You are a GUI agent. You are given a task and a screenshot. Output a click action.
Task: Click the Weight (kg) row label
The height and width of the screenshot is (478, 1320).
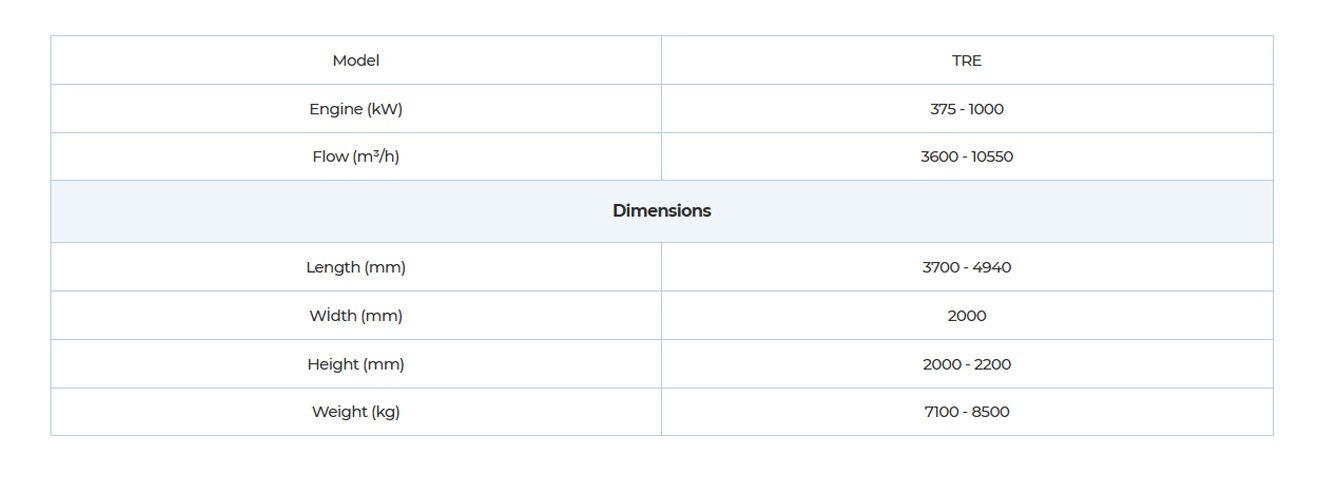coord(356,412)
